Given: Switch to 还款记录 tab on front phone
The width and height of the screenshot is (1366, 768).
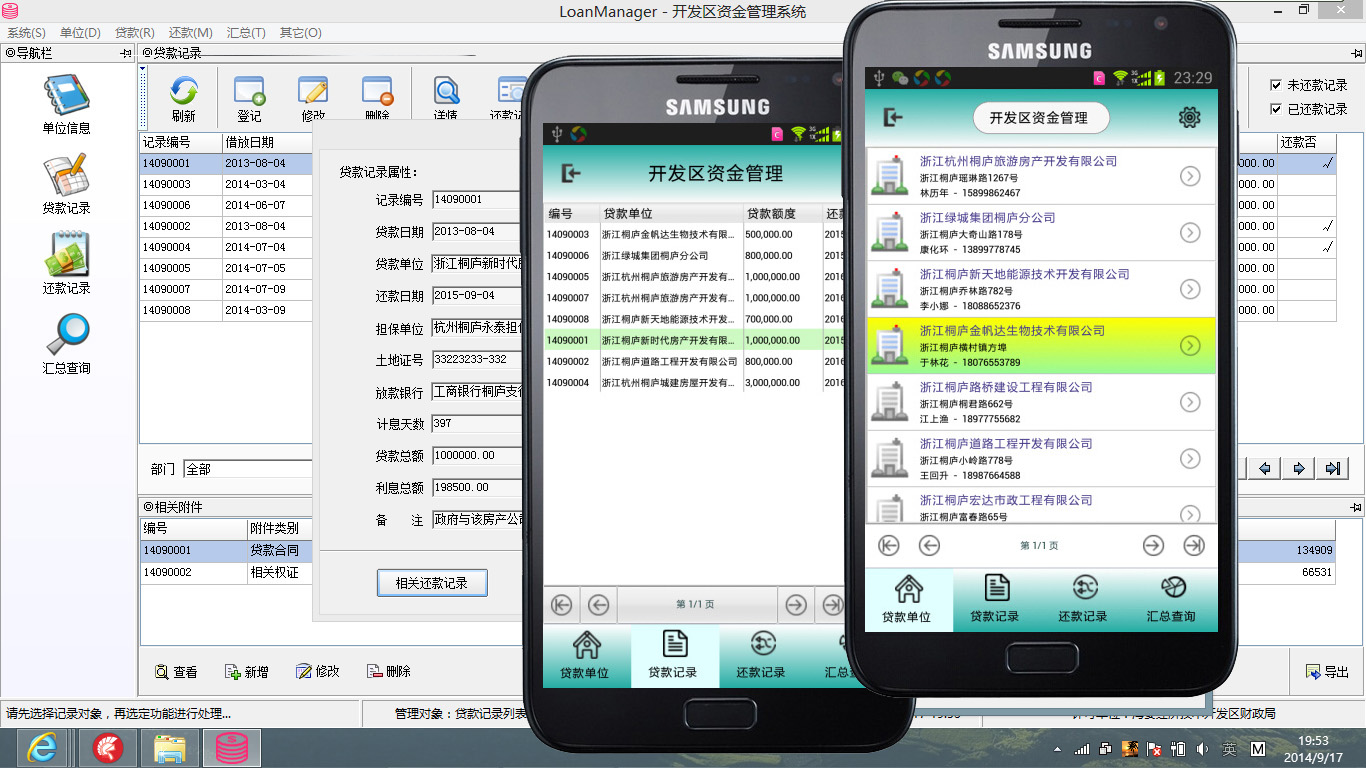Looking at the screenshot, I should click(1084, 599).
